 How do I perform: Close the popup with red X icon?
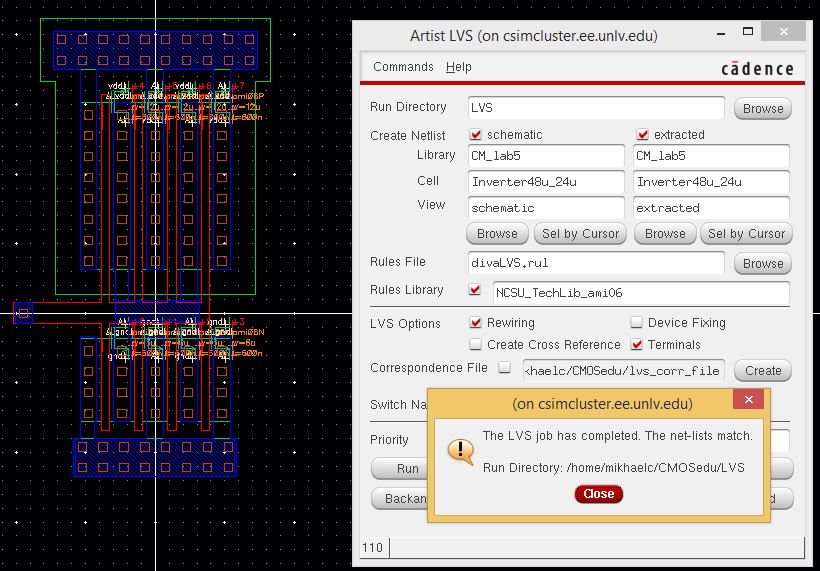tap(747, 401)
